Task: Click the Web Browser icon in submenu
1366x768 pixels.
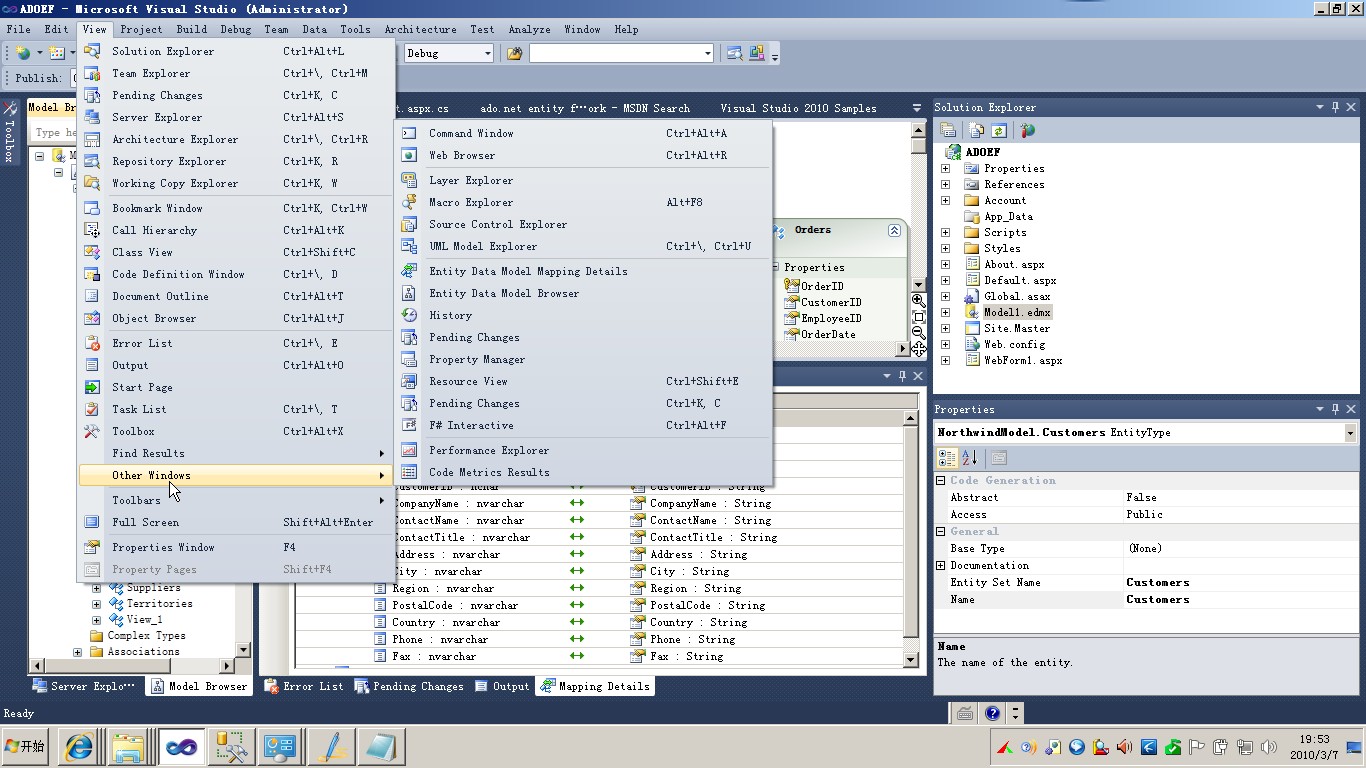Action: [x=409, y=155]
